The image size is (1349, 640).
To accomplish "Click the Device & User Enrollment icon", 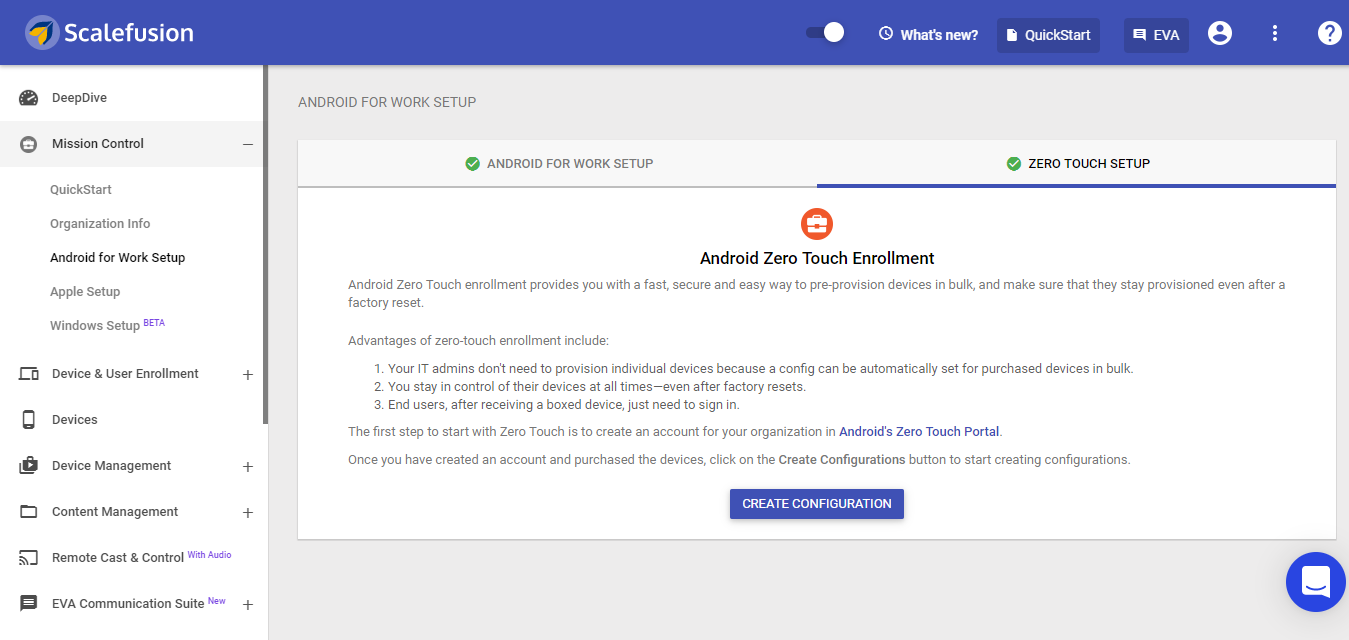I will pyautogui.click(x=29, y=374).
